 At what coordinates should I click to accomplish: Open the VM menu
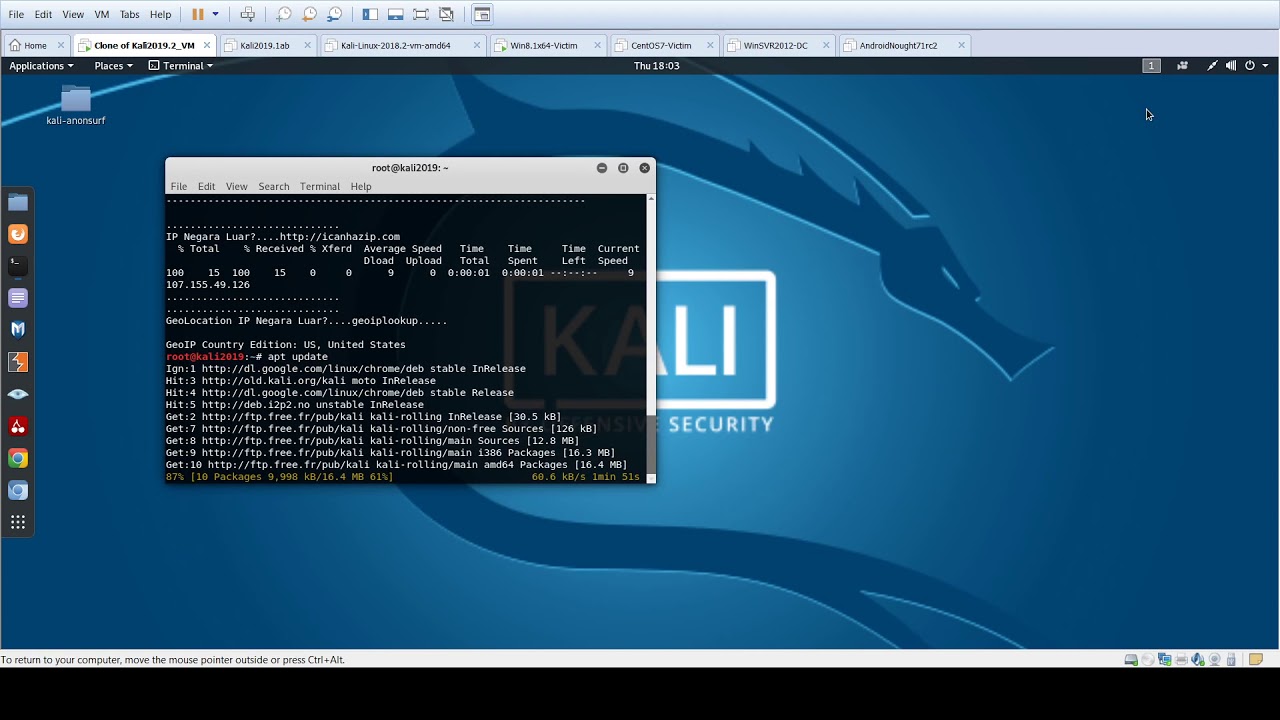coord(102,14)
